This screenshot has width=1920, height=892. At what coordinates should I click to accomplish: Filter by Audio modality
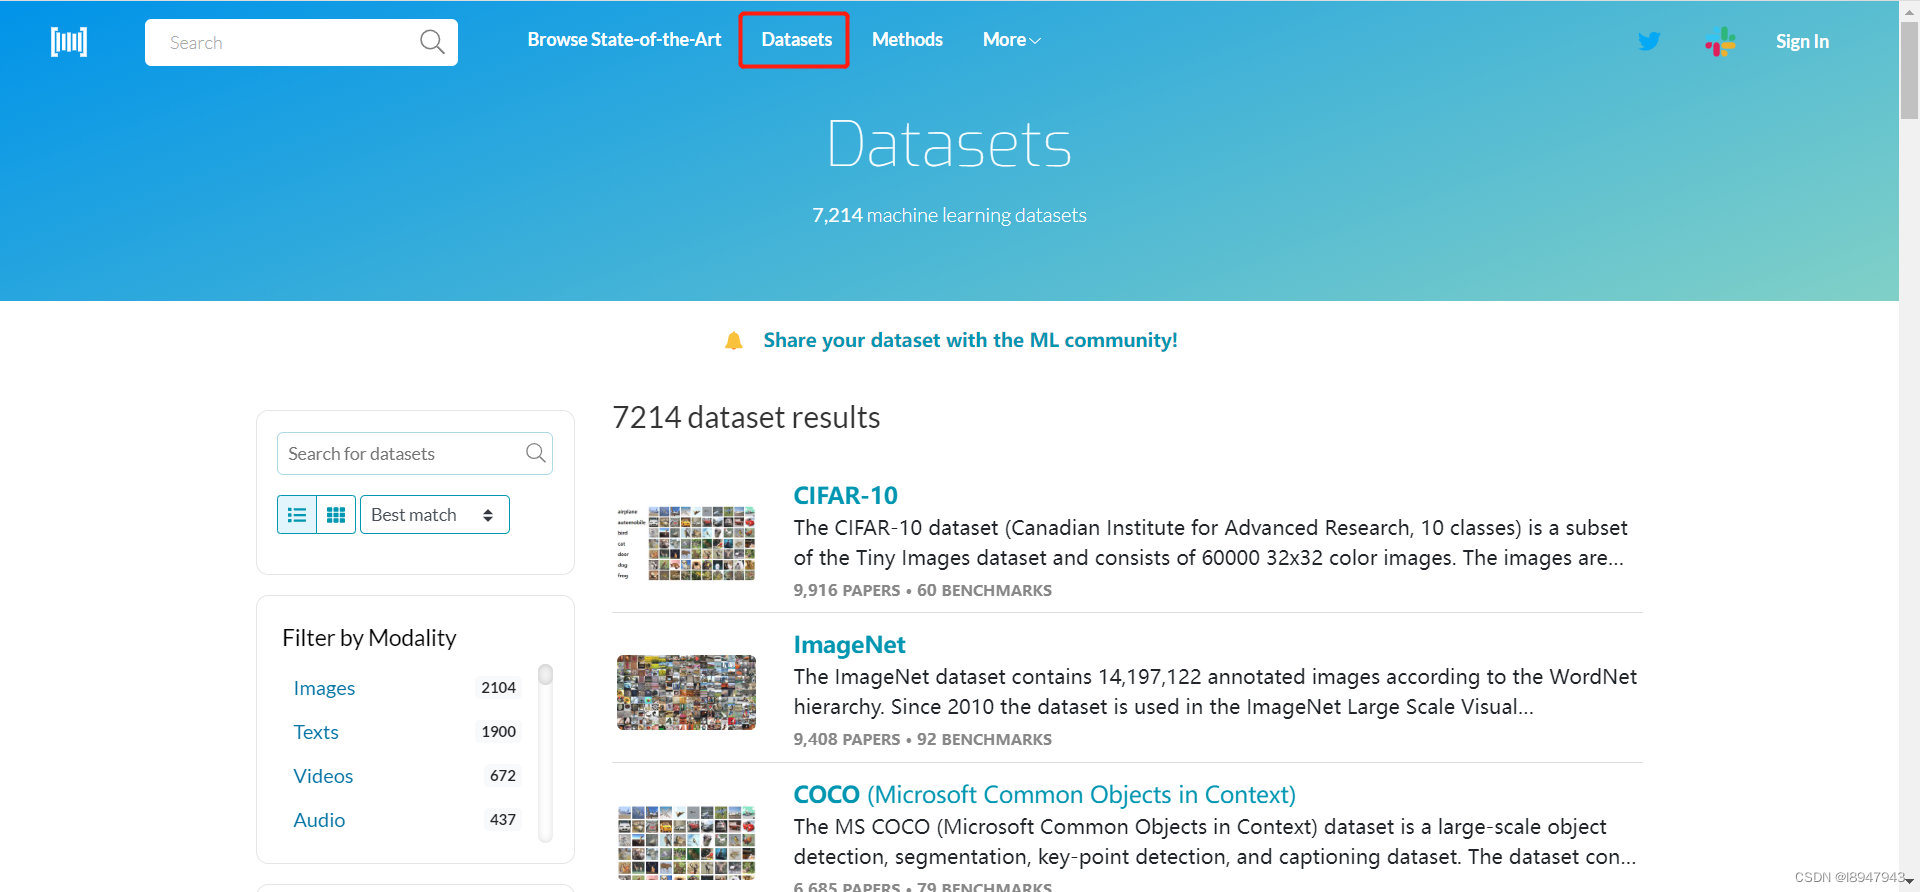click(319, 820)
